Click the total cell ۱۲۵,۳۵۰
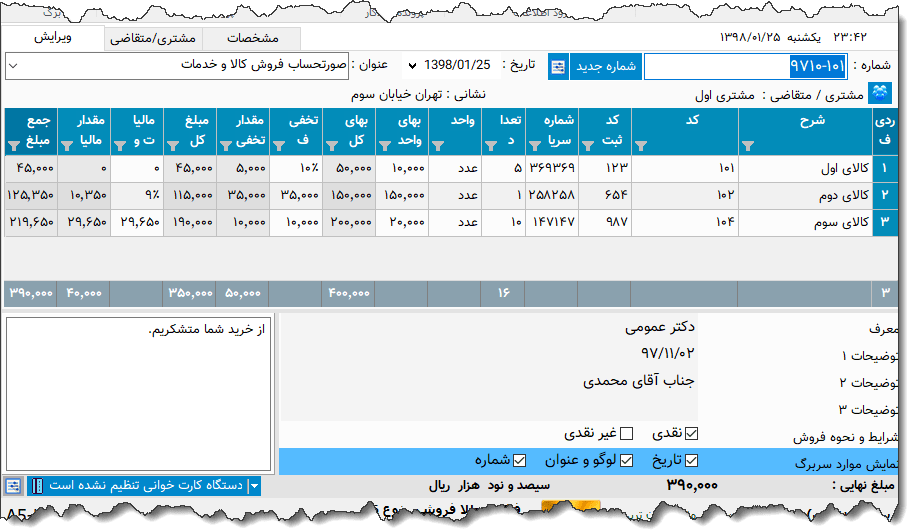The width and height of the screenshot is (908, 530). pos(31,195)
